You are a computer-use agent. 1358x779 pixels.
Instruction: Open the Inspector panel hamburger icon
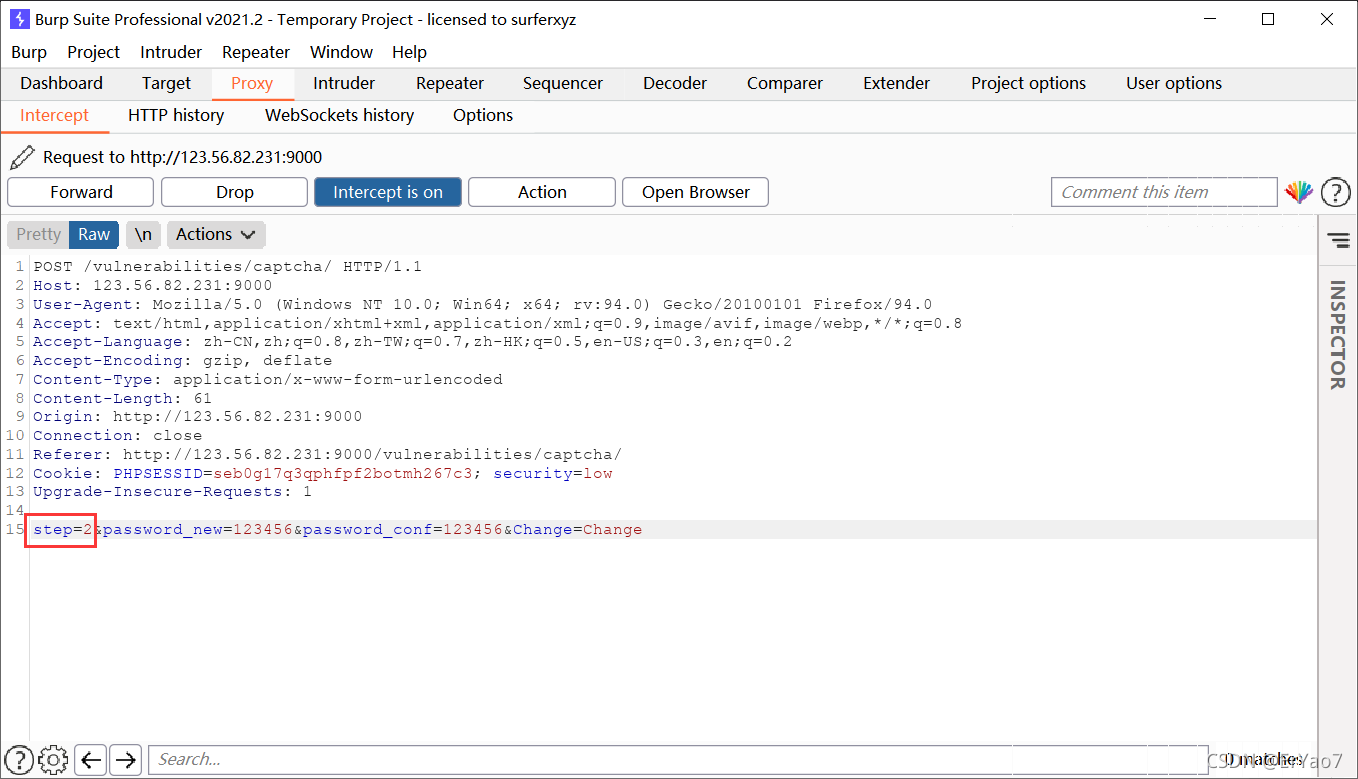[x=1338, y=240]
